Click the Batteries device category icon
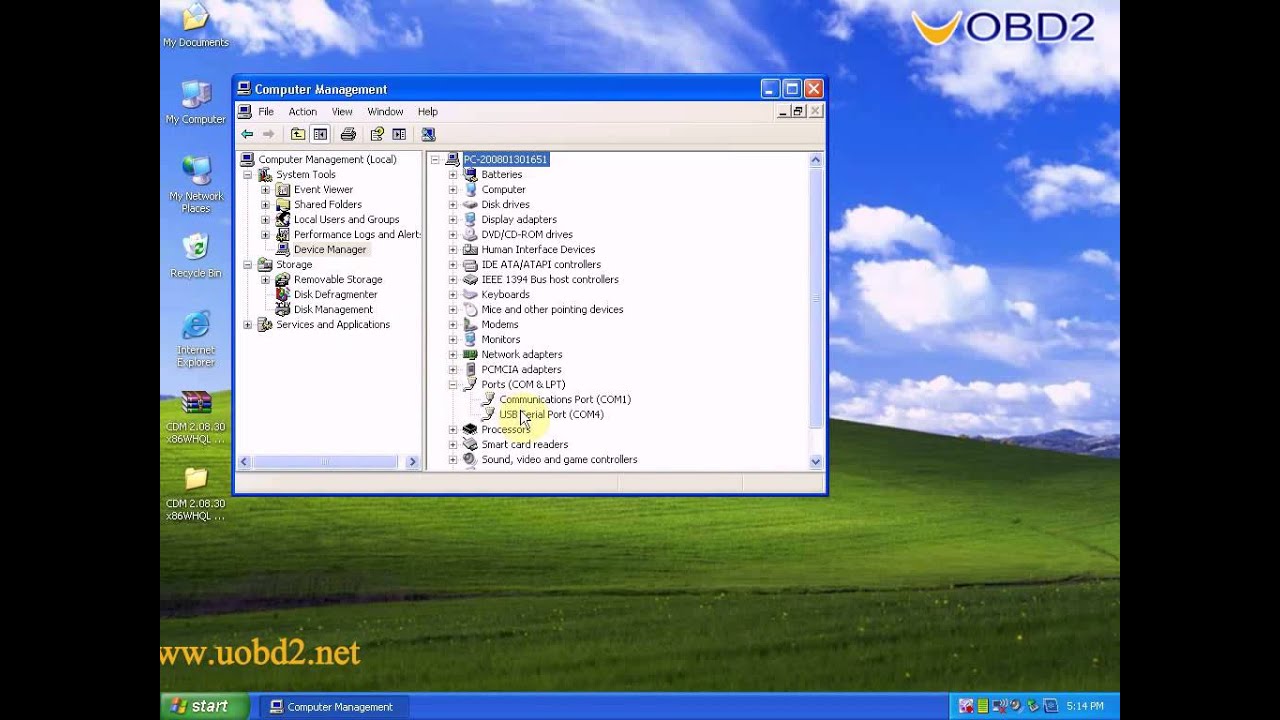The width and height of the screenshot is (1280, 720). [x=470, y=174]
